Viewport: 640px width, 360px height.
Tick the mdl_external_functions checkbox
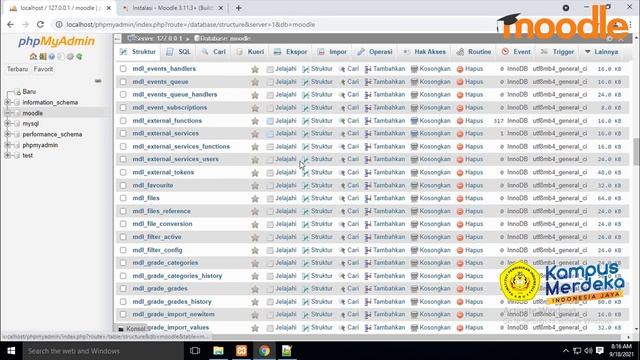pos(123,120)
